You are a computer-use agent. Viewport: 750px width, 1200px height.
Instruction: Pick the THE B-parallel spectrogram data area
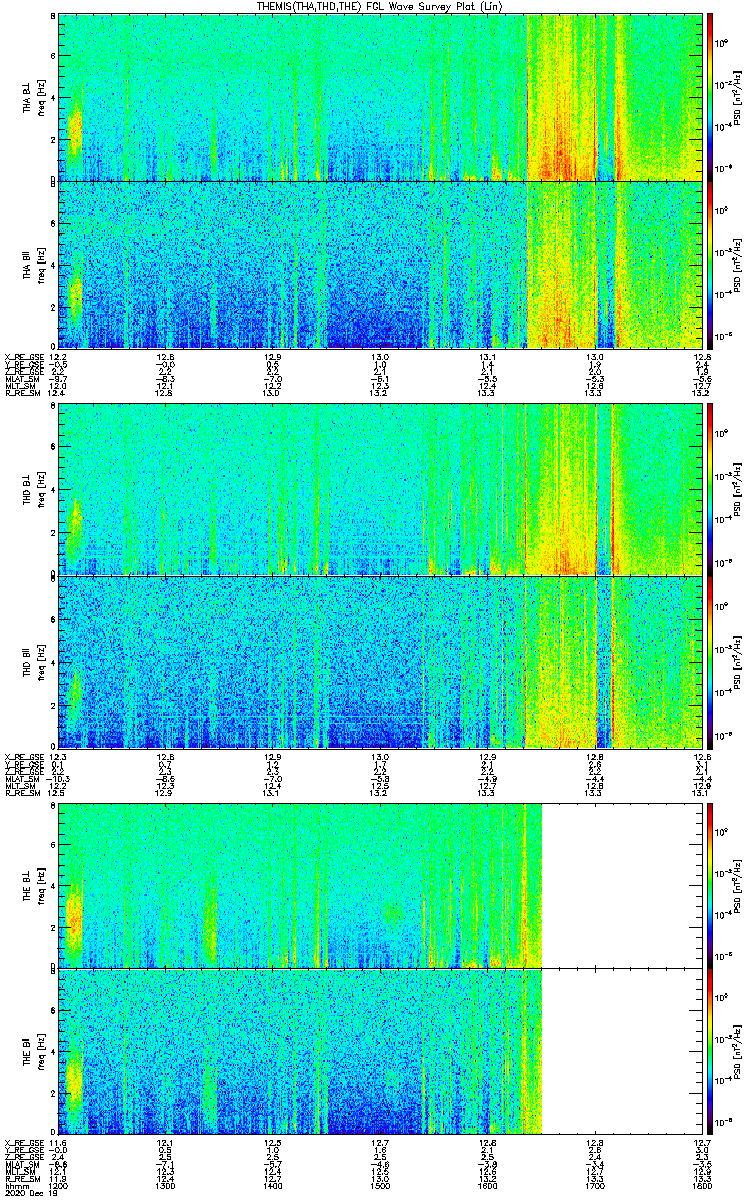300,1050
